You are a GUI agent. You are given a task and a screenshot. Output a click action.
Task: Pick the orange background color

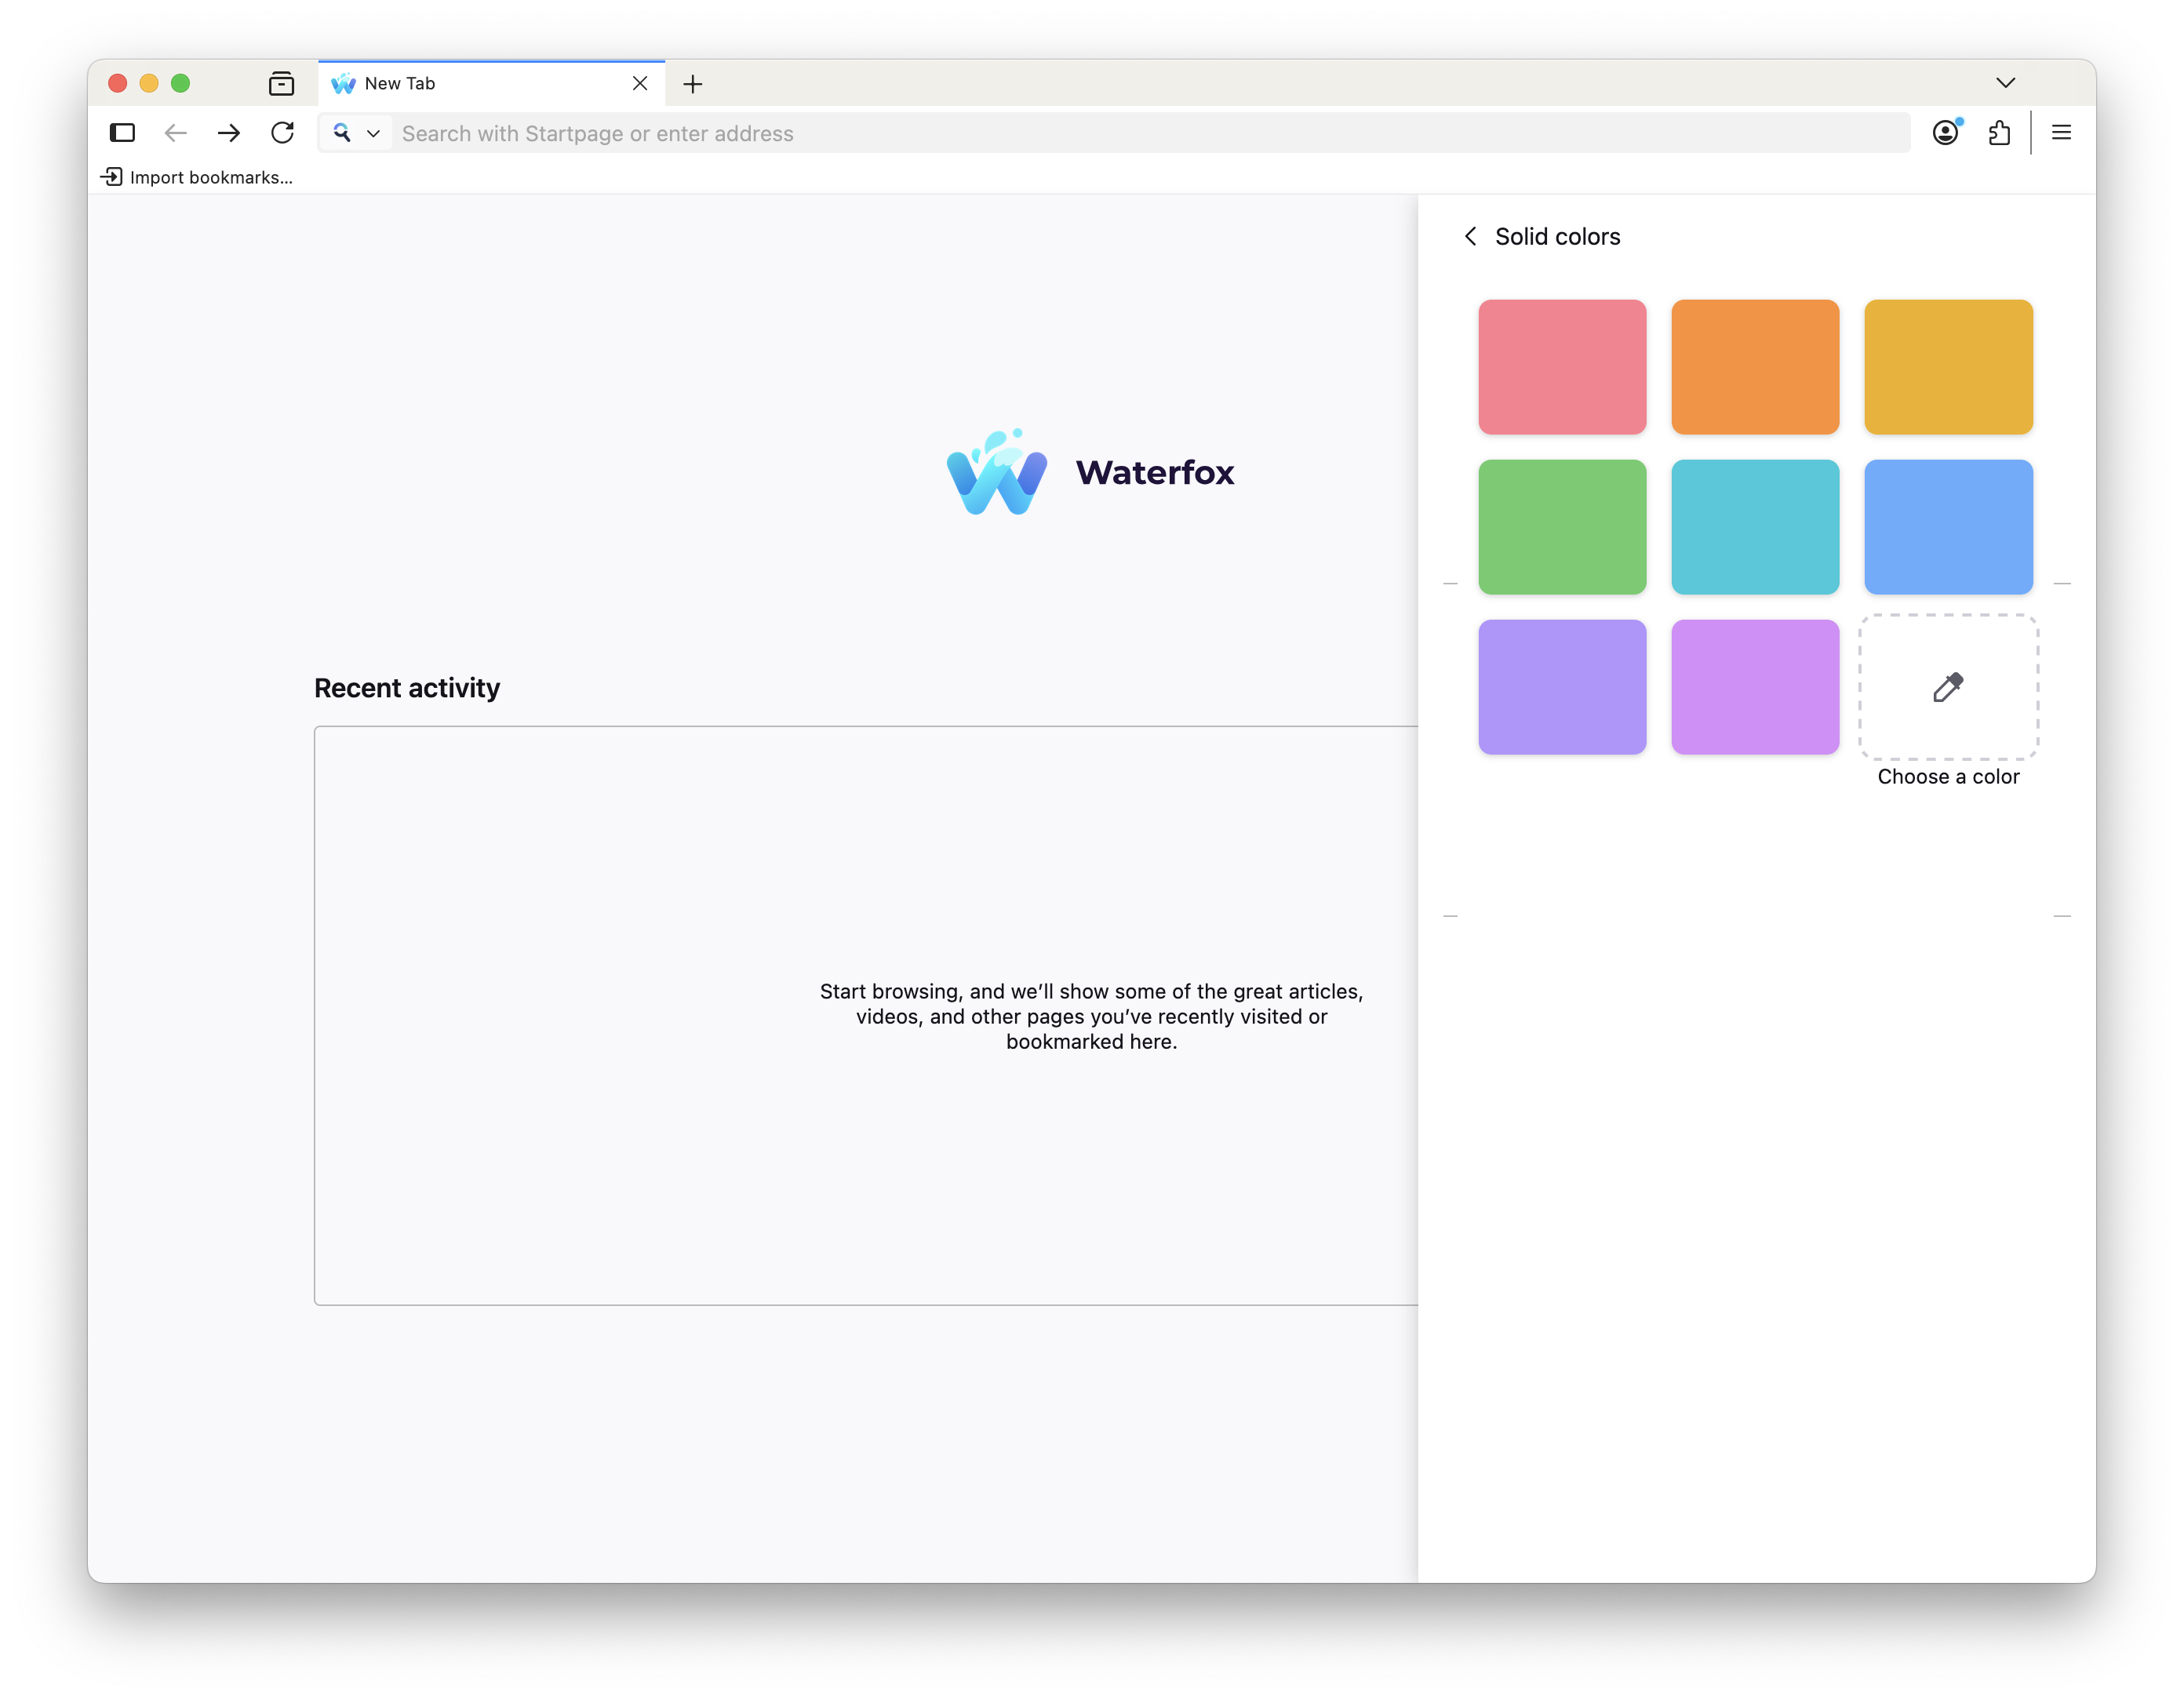[1754, 367]
